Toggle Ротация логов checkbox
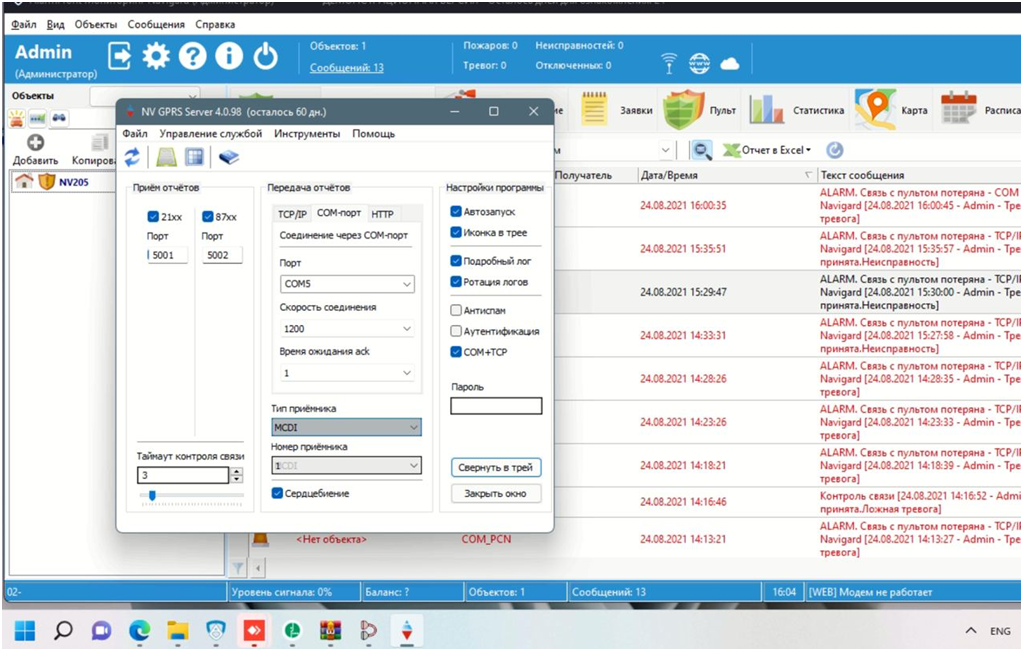Viewport: 1023px width, 651px height. click(x=456, y=282)
